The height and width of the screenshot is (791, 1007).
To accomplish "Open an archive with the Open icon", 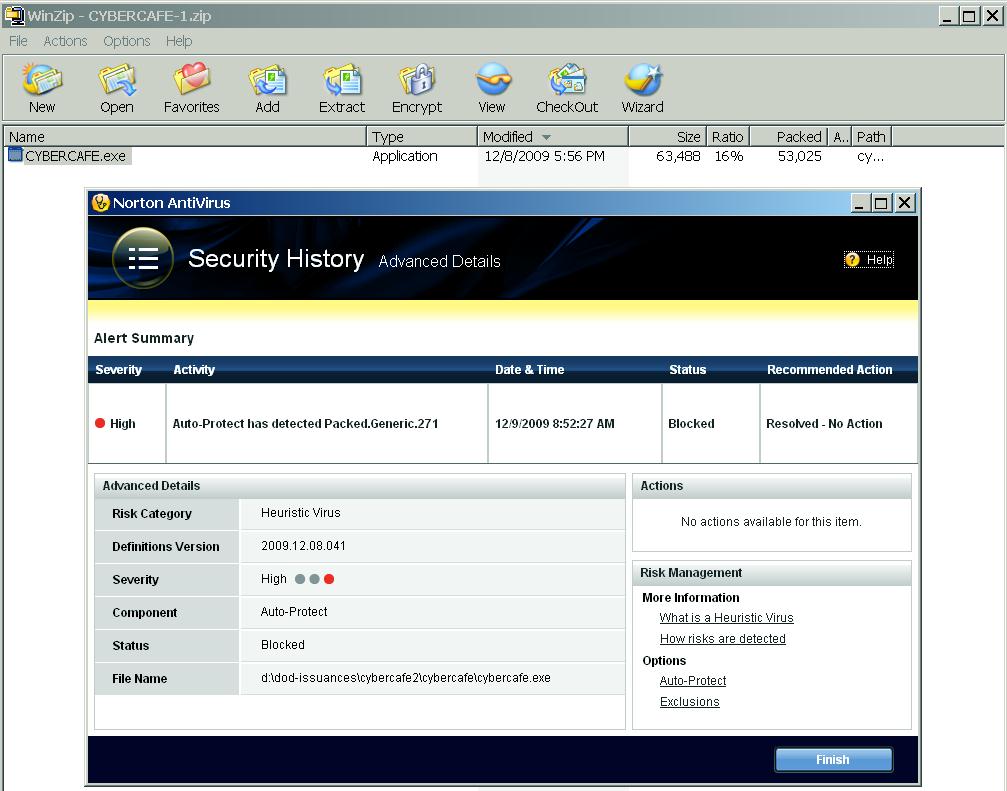I will coord(117,87).
